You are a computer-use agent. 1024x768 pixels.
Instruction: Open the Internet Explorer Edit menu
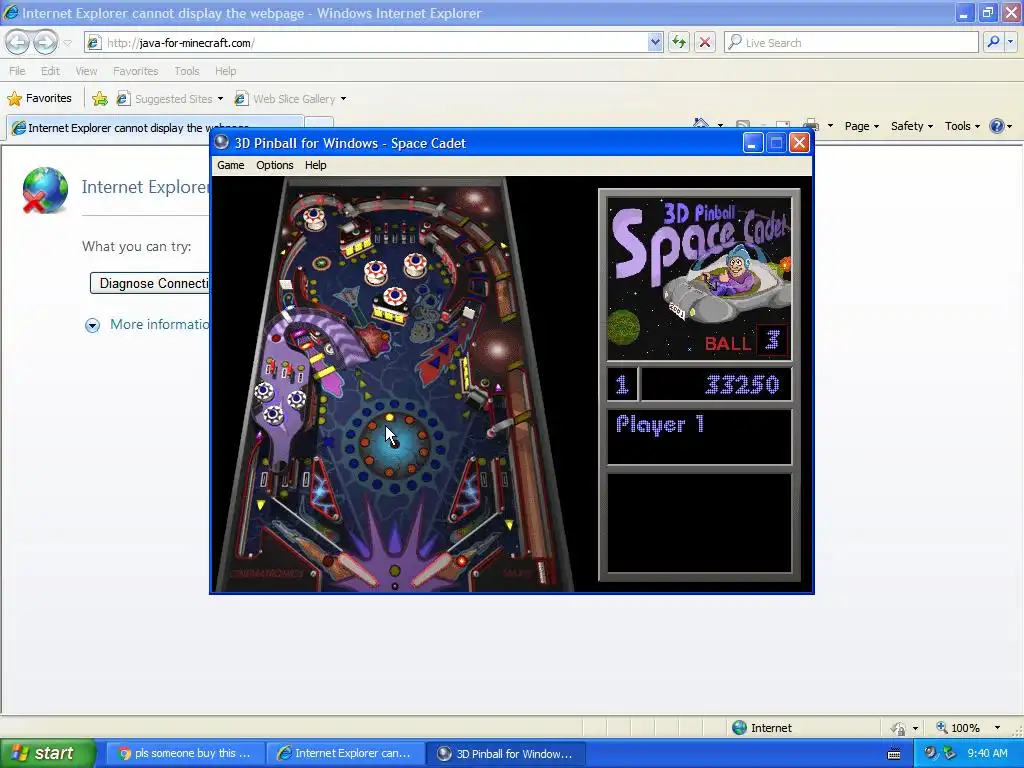pos(50,71)
